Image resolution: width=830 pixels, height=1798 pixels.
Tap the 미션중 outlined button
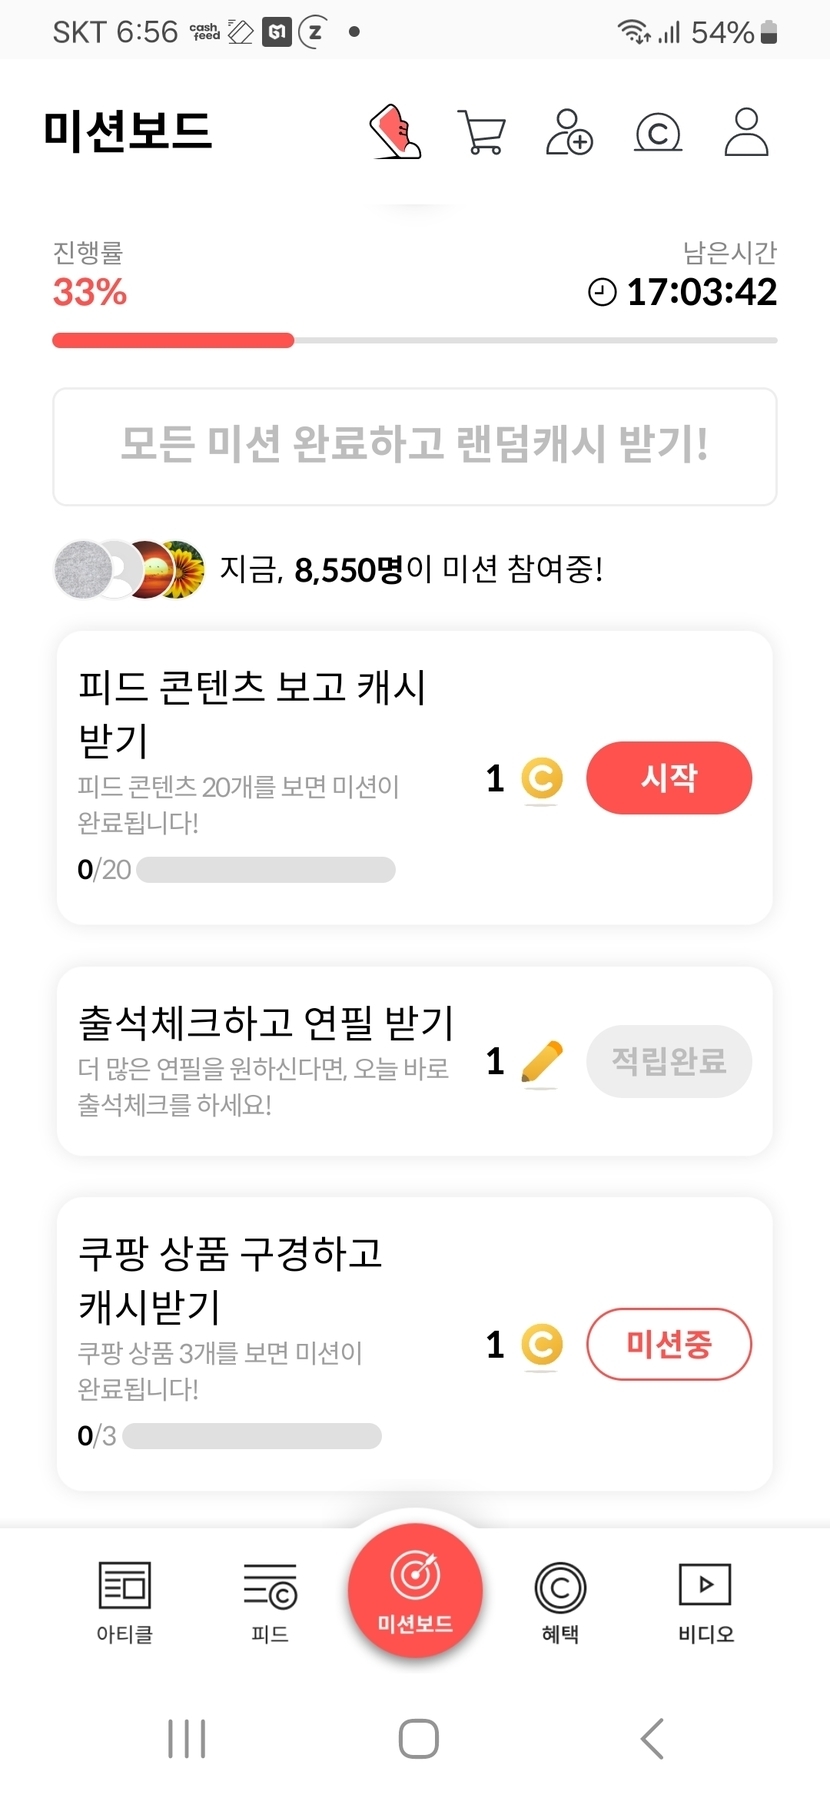(669, 1344)
